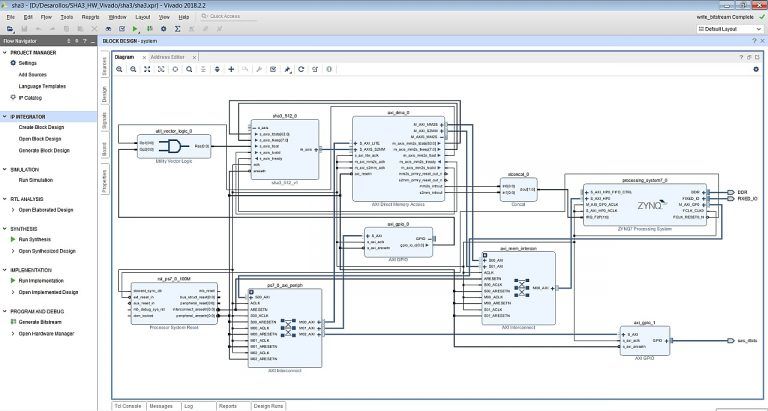
Task: Open the IP Catalog
Action: (30, 97)
